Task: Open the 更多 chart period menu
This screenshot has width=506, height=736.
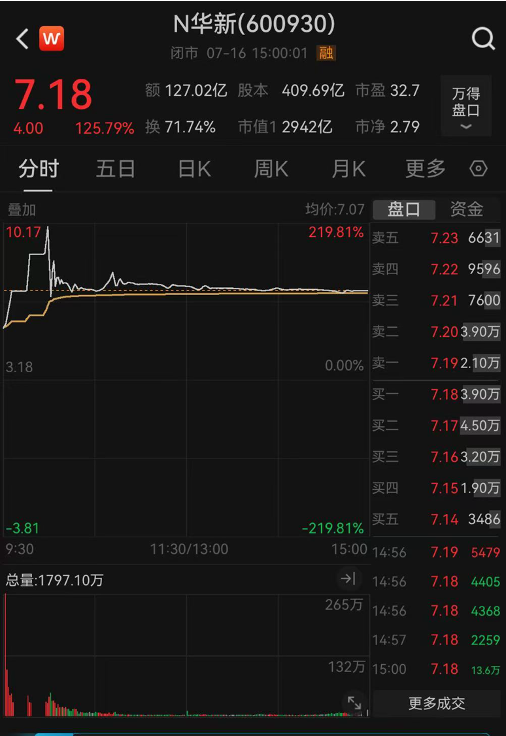Action: [425, 169]
